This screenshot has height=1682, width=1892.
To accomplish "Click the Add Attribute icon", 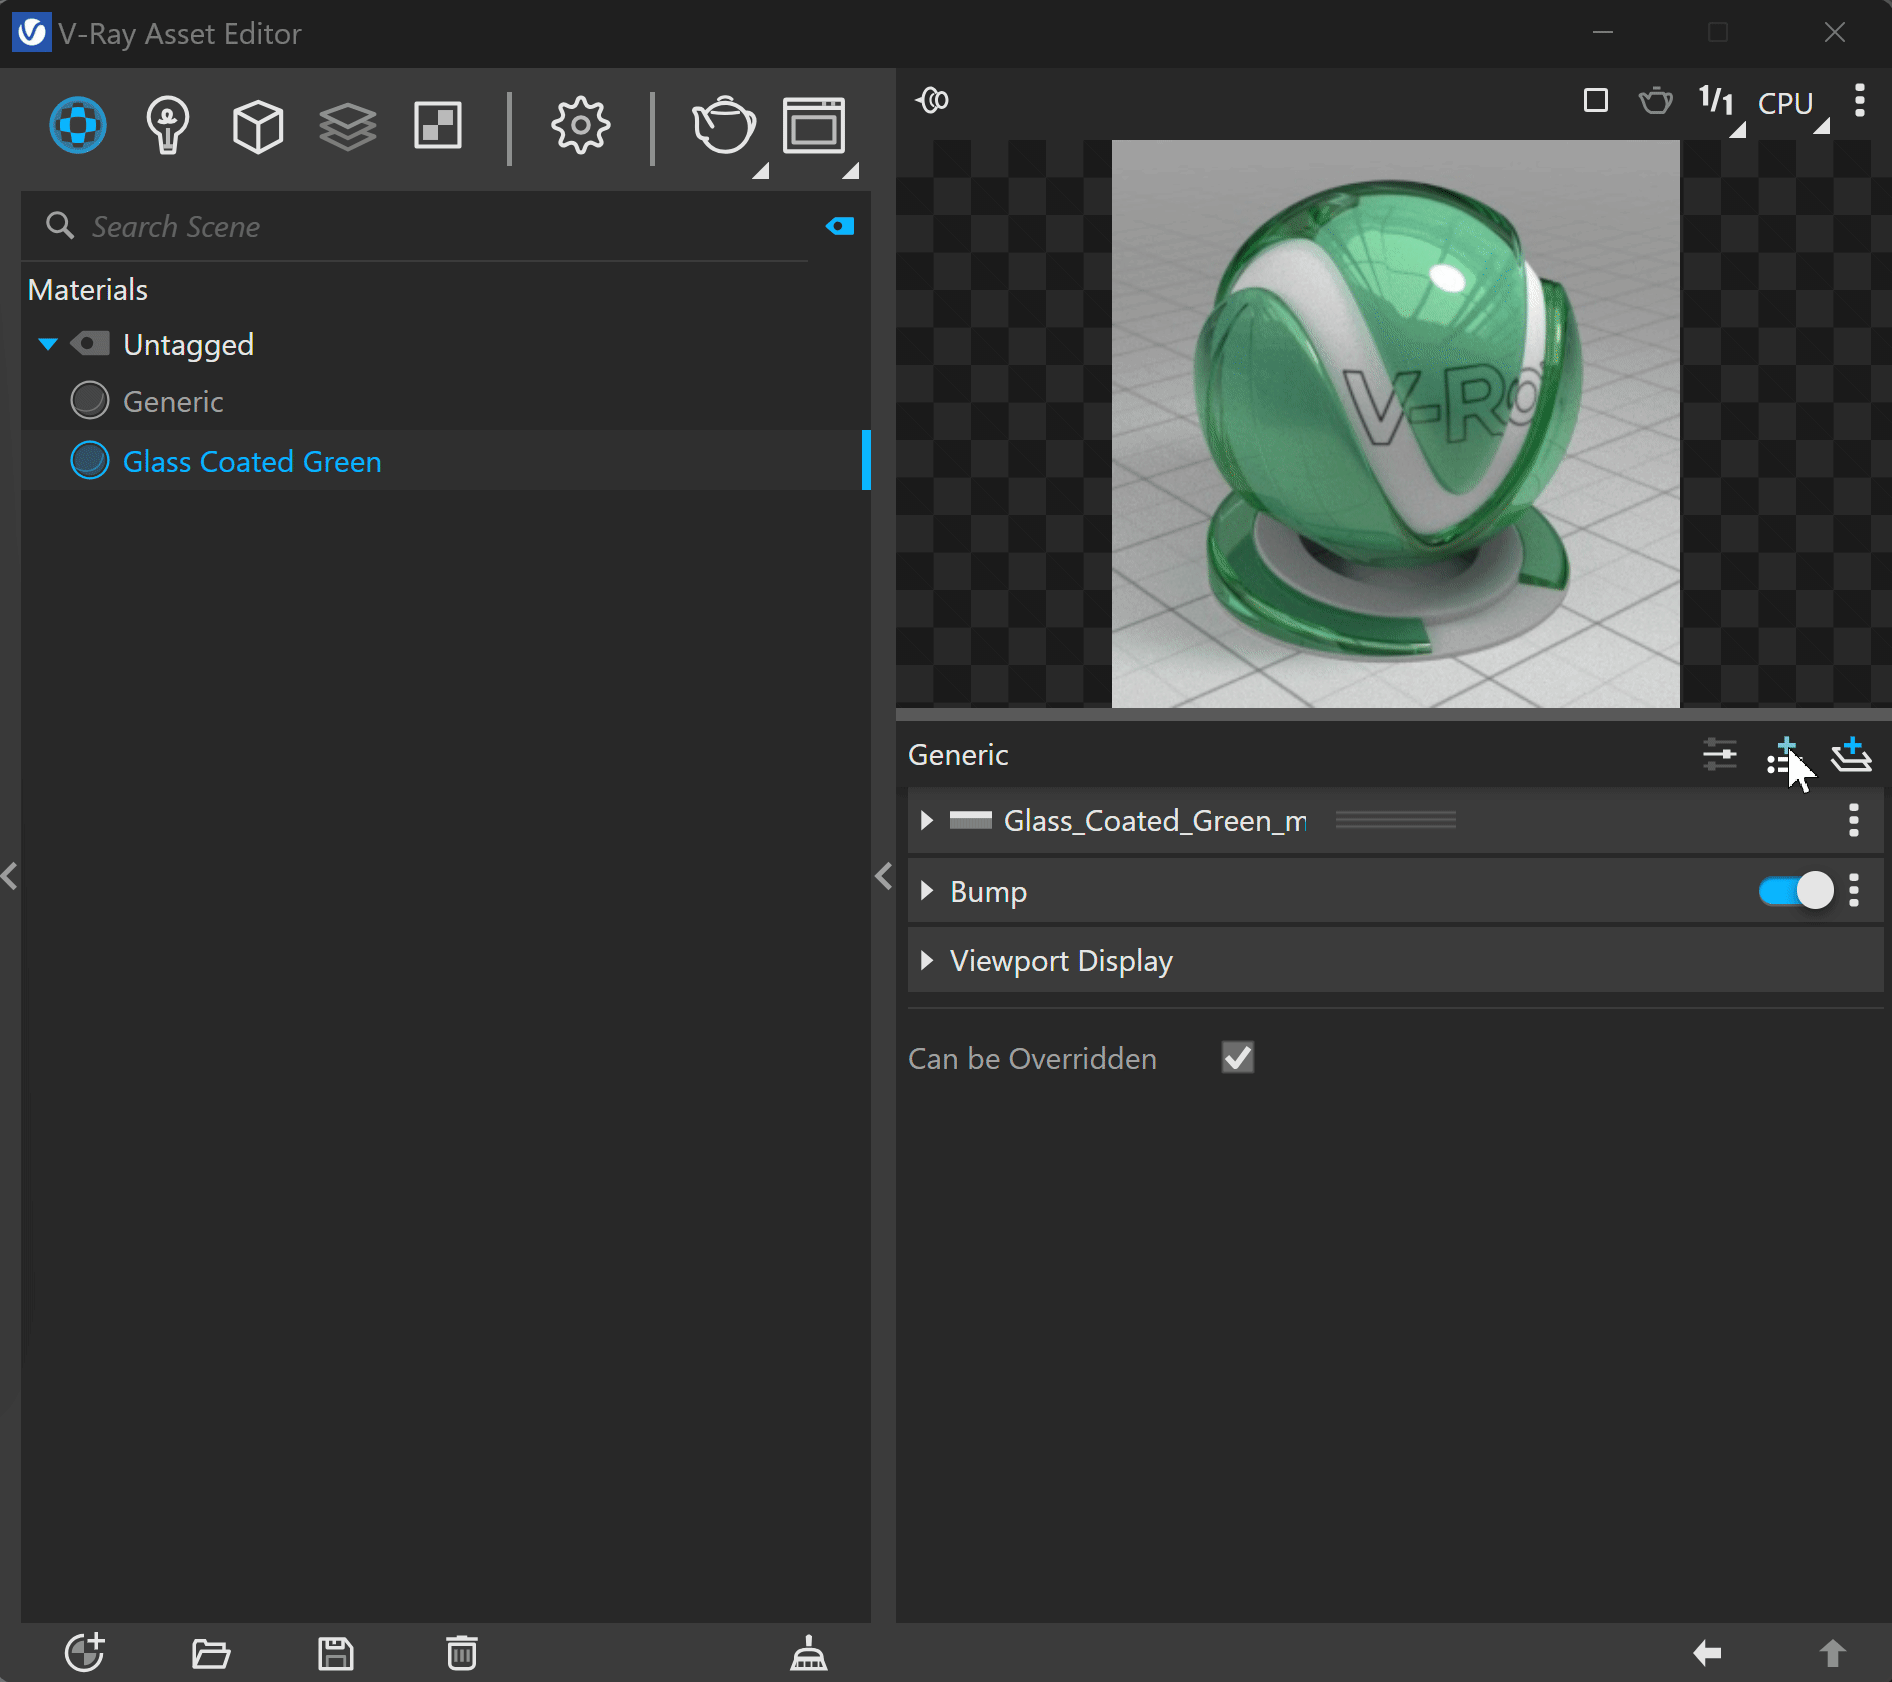I will [1784, 756].
